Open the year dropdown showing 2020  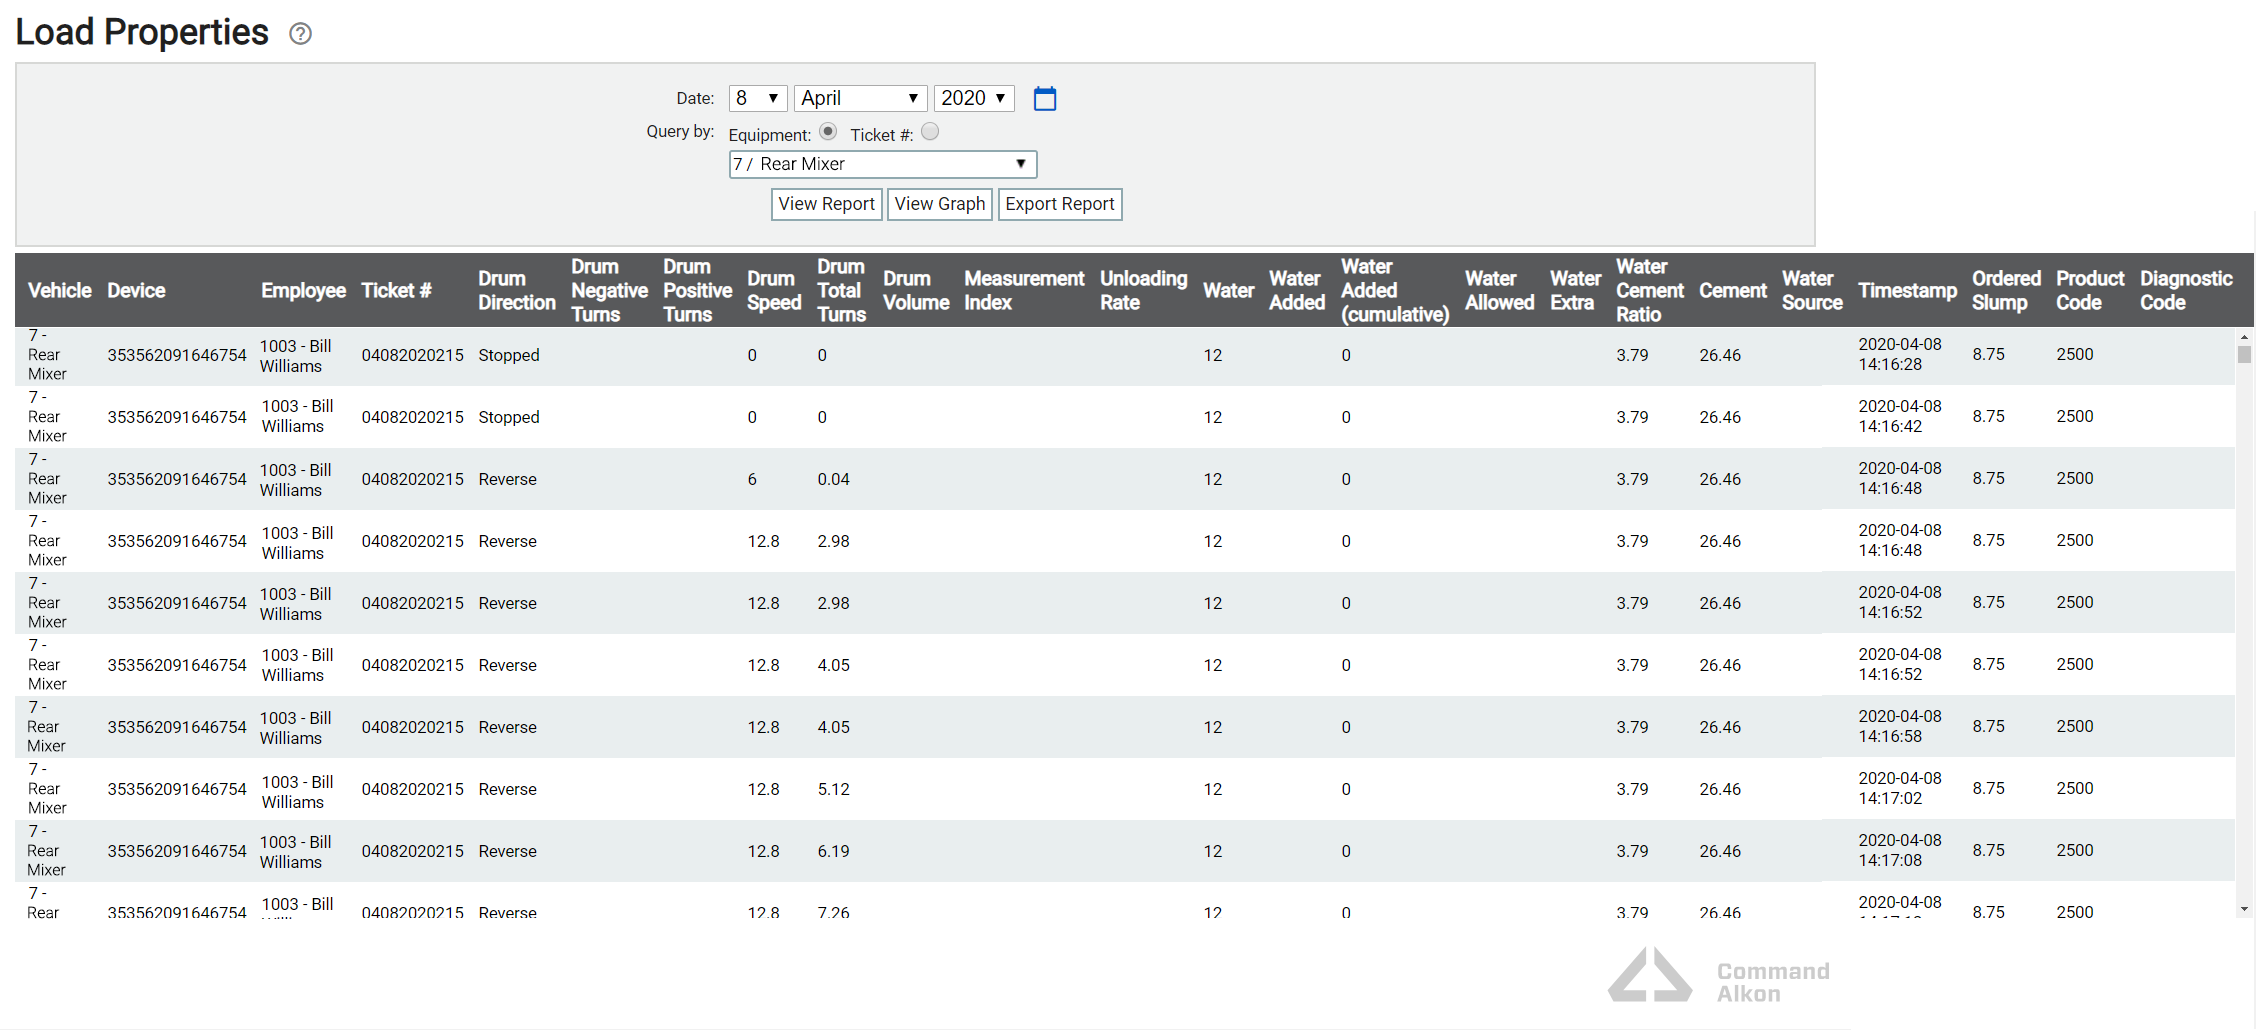(x=974, y=98)
